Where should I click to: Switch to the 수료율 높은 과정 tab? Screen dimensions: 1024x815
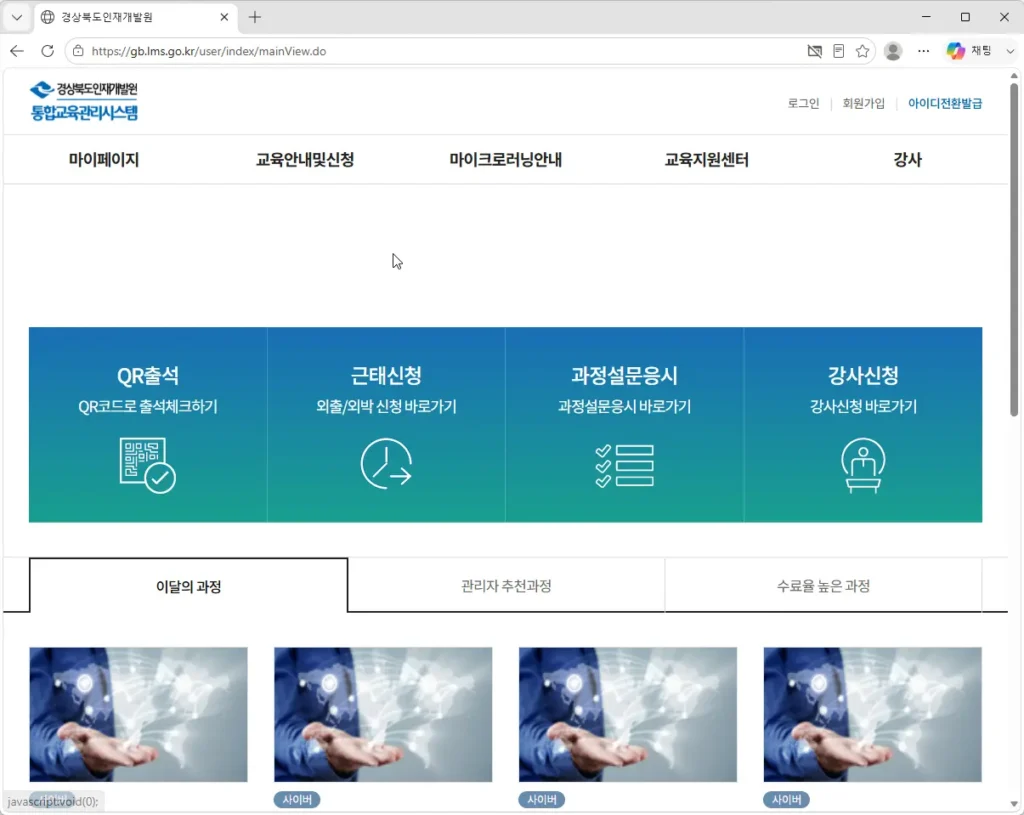[x=823, y=586]
